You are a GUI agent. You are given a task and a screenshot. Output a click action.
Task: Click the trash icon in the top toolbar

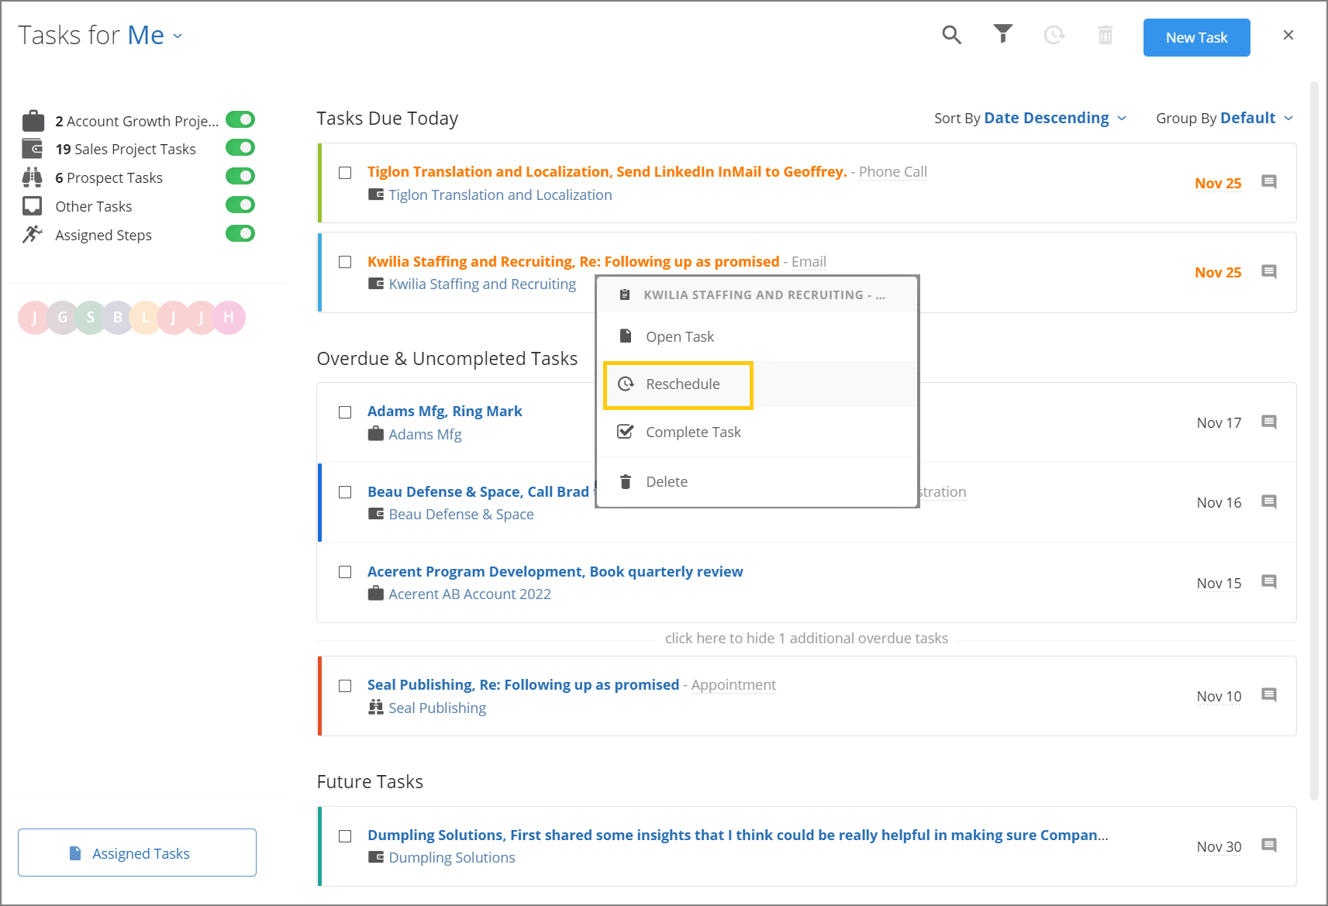pyautogui.click(x=1105, y=33)
